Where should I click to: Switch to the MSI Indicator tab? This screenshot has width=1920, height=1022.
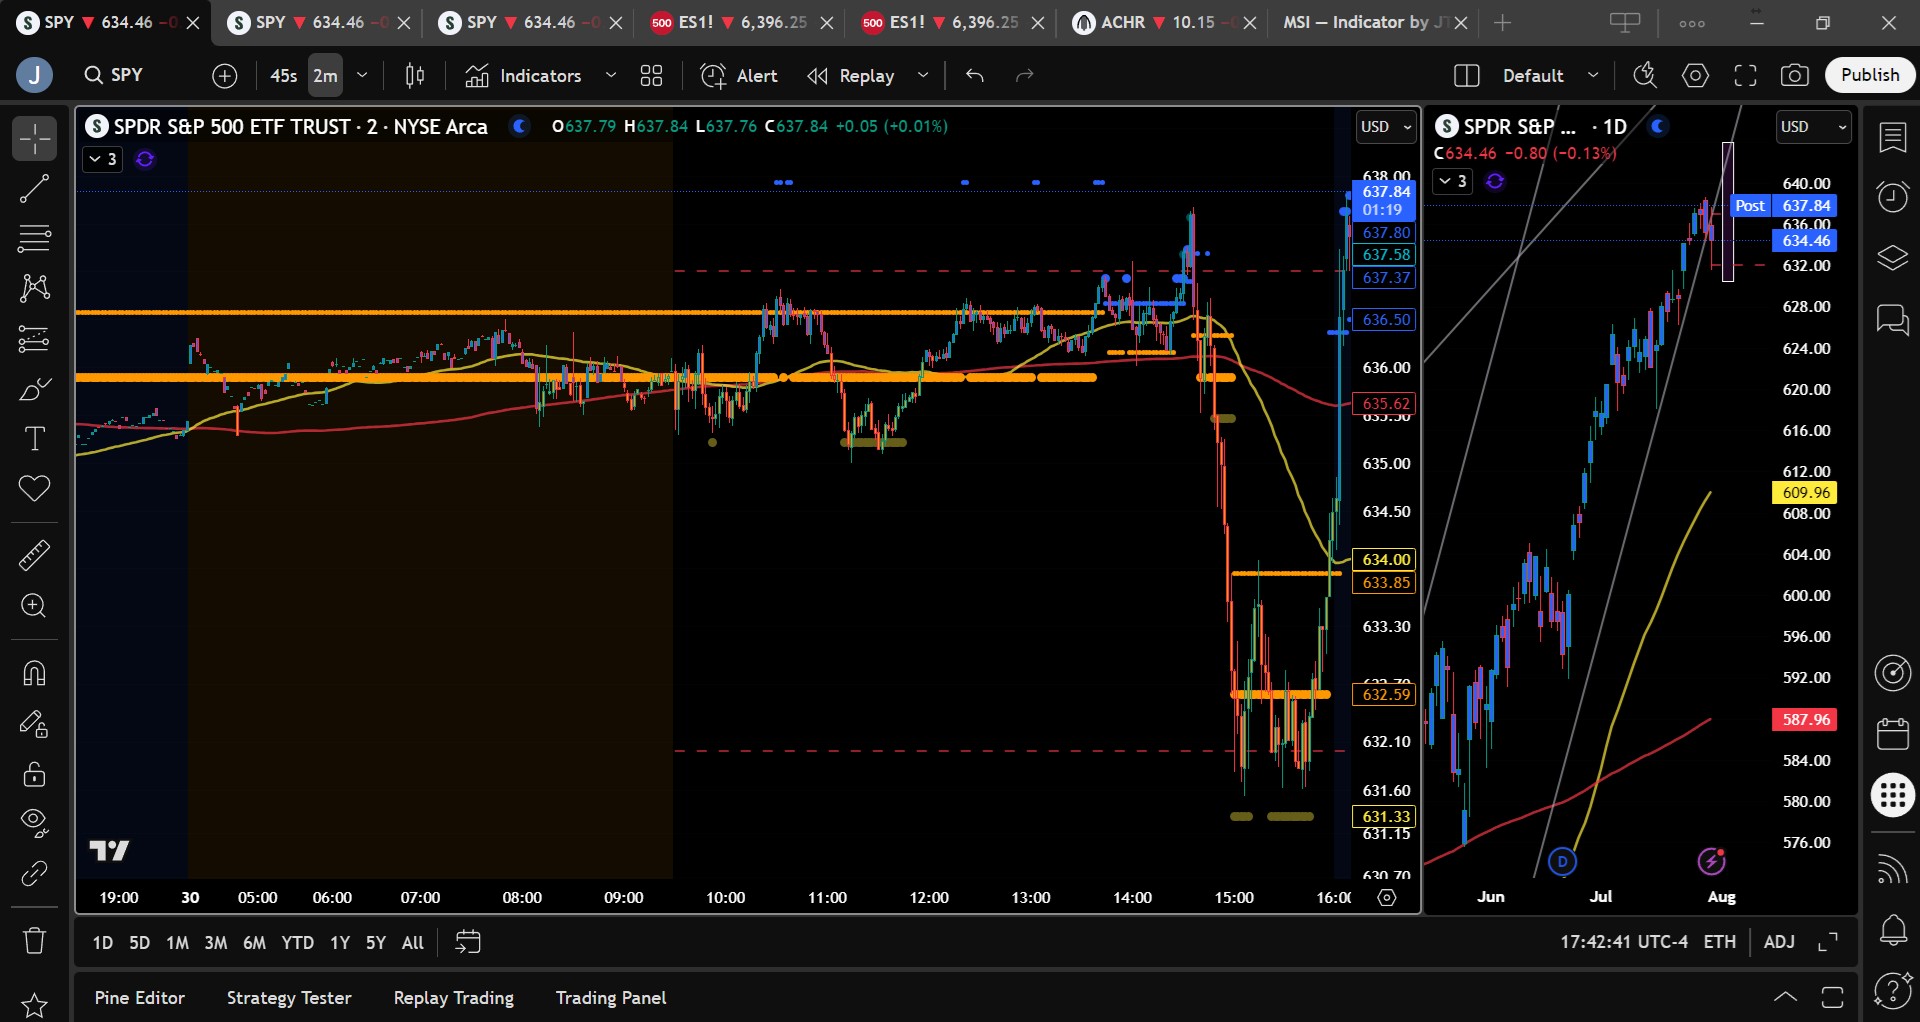pyautogui.click(x=1375, y=22)
